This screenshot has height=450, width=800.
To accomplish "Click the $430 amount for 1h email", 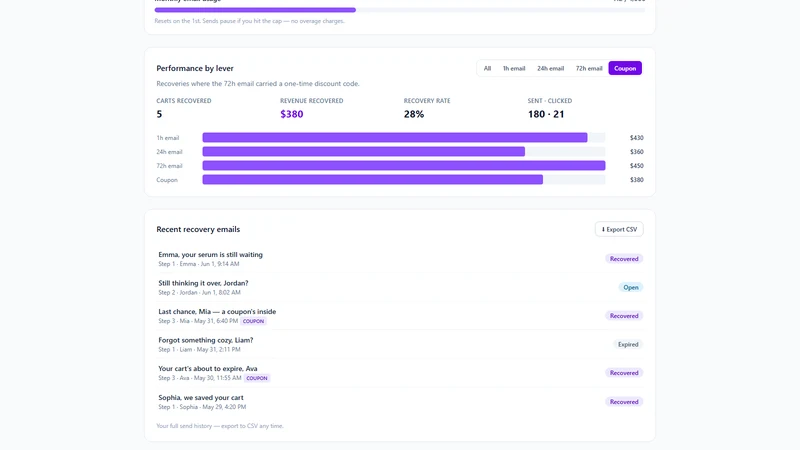I will [636, 138].
